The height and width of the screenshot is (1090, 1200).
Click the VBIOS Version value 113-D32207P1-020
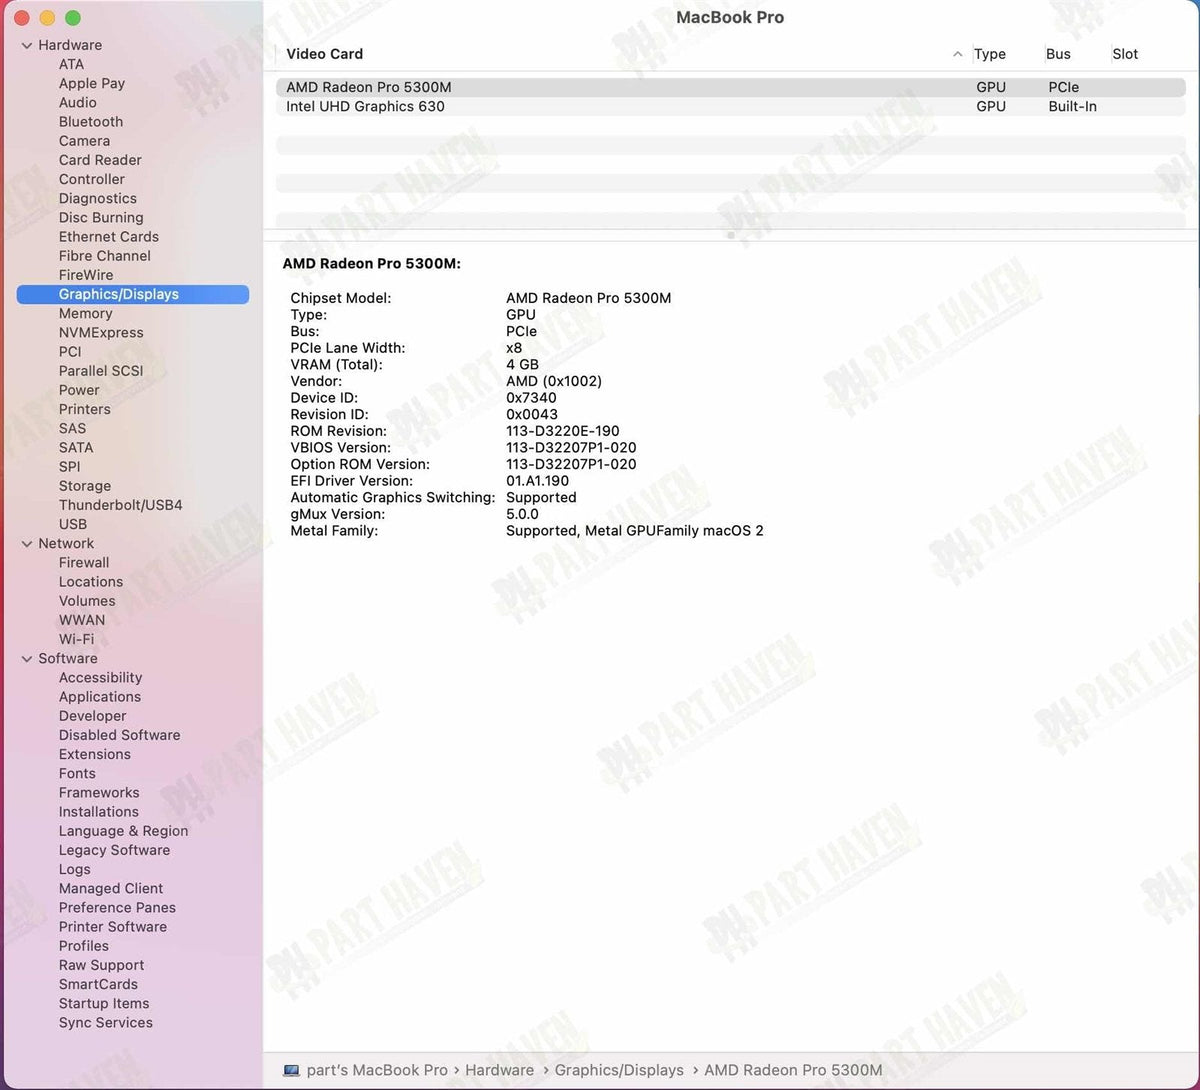pos(571,448)
